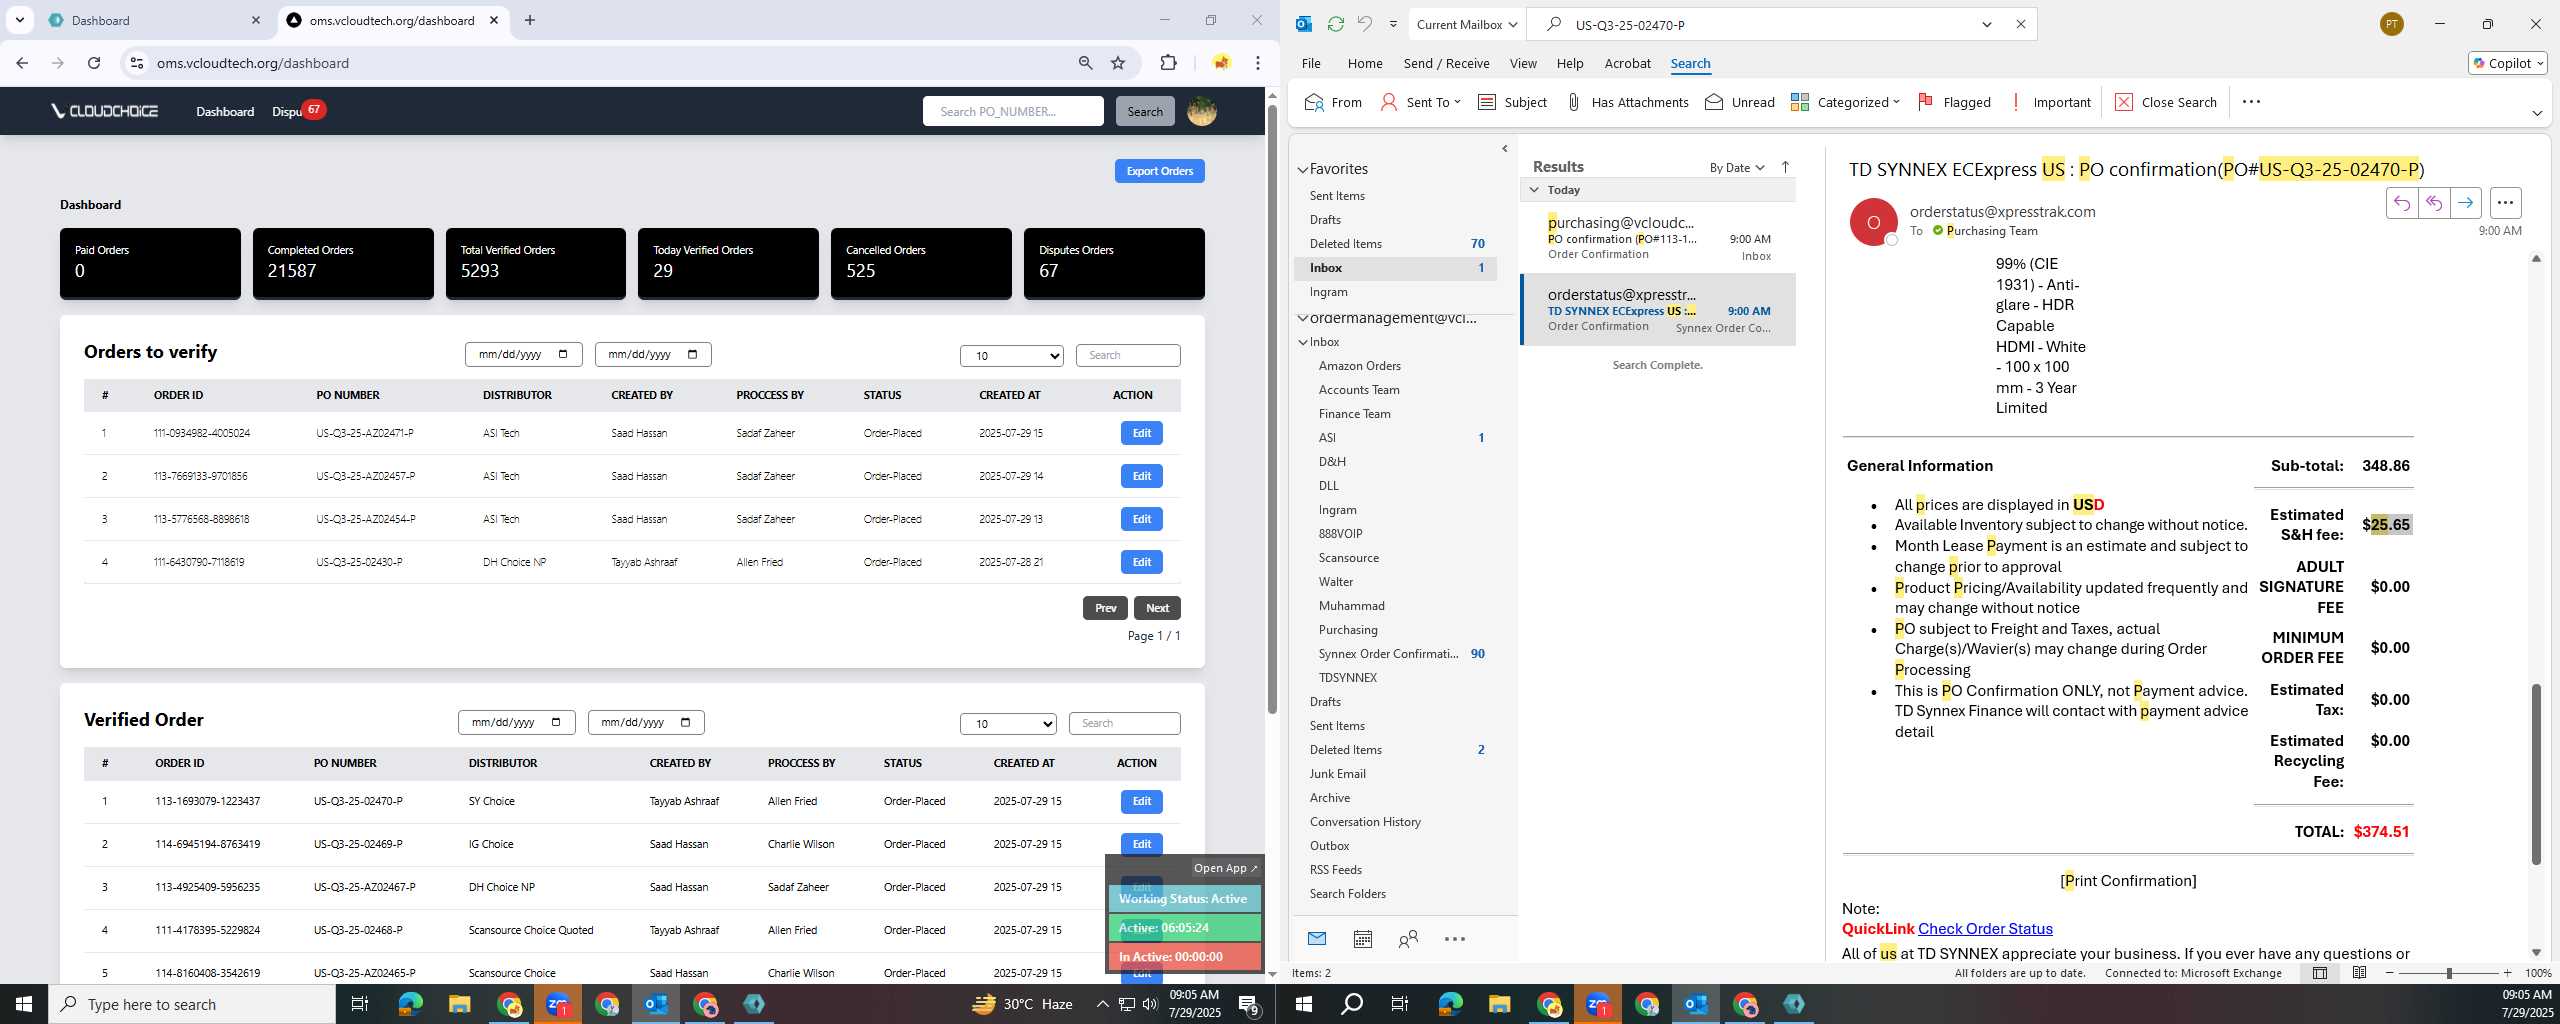The image size is (2560, 1024).
Task: Switch to Outlook Home ribbon tab
Action: click(1364, 63)
